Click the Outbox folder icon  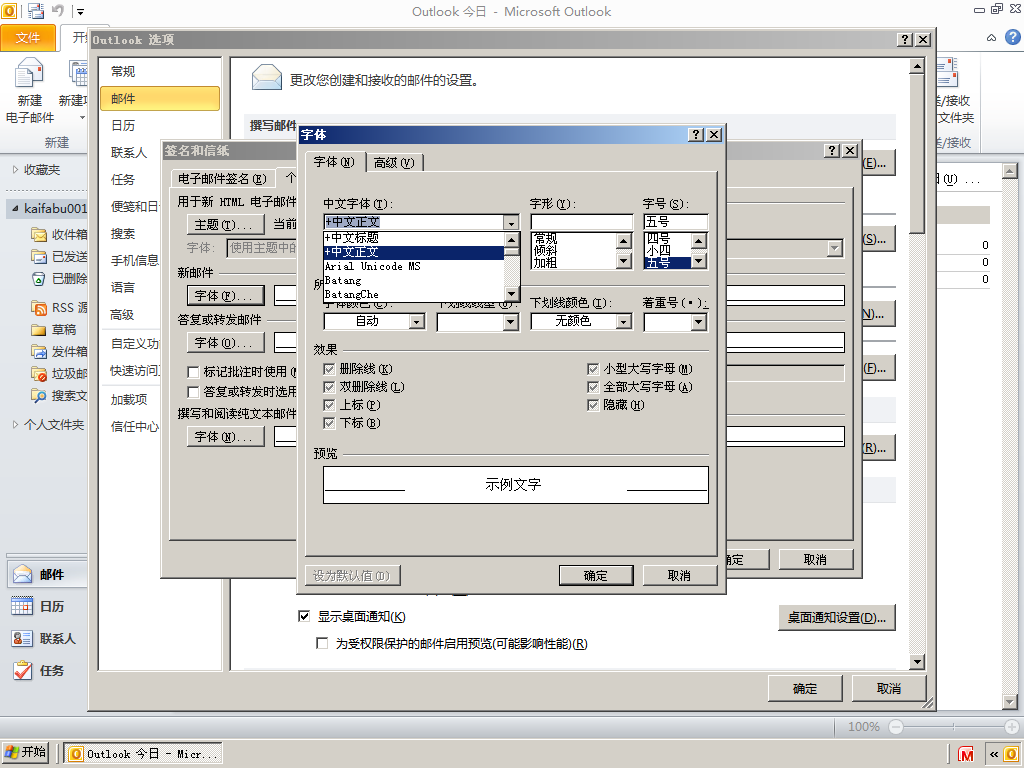click(x=39, y=352)
